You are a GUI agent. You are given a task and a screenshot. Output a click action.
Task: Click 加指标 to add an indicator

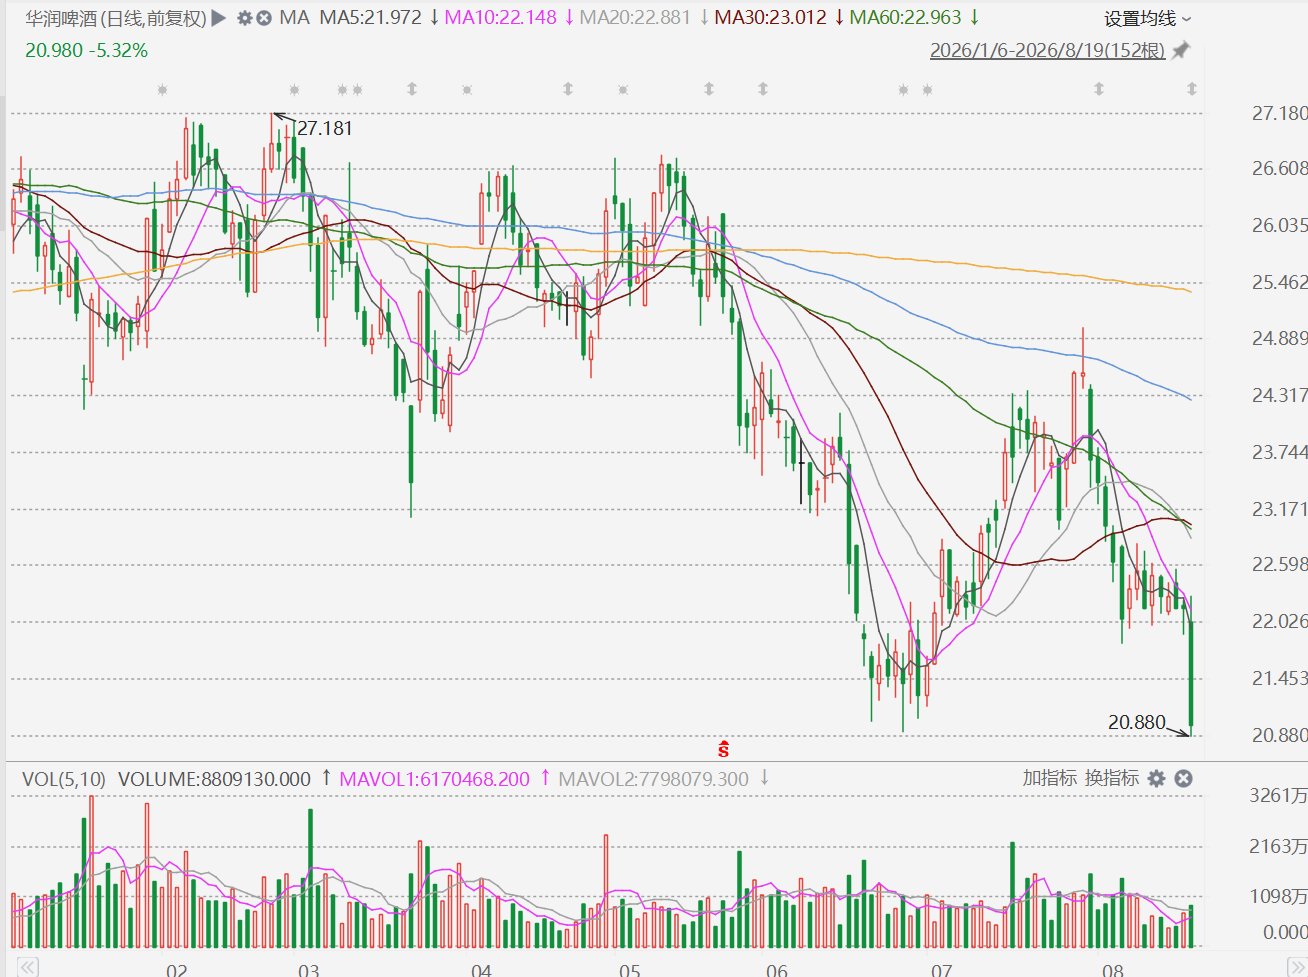pyautogui.click(x=1049, y=778)
